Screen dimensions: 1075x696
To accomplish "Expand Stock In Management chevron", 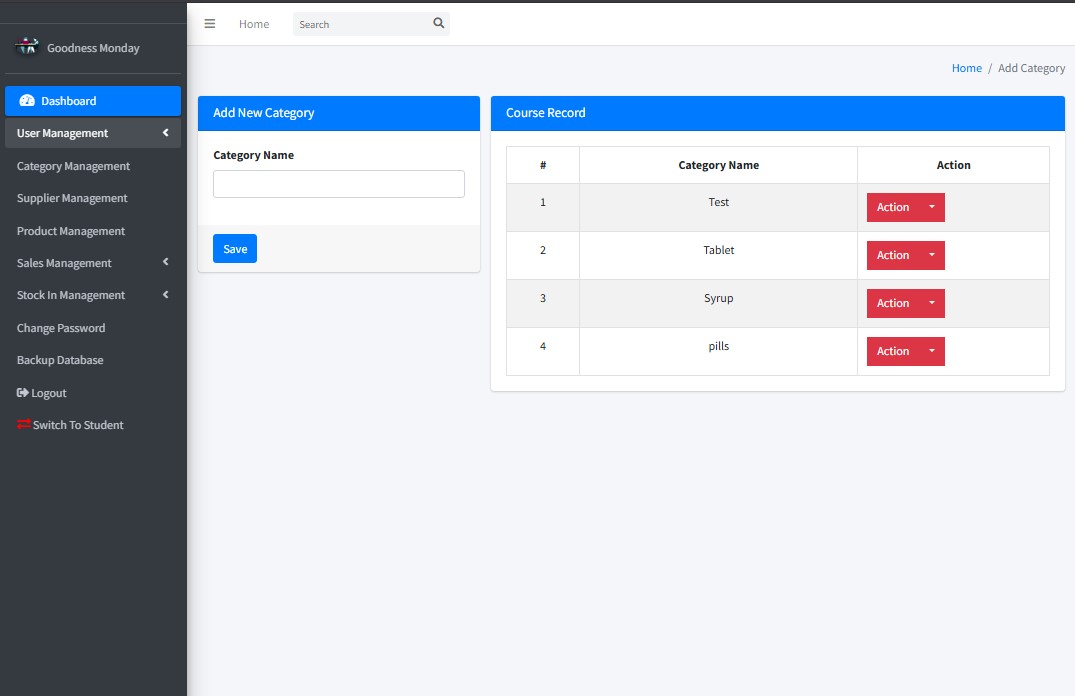I will click(x=165, y=295).
